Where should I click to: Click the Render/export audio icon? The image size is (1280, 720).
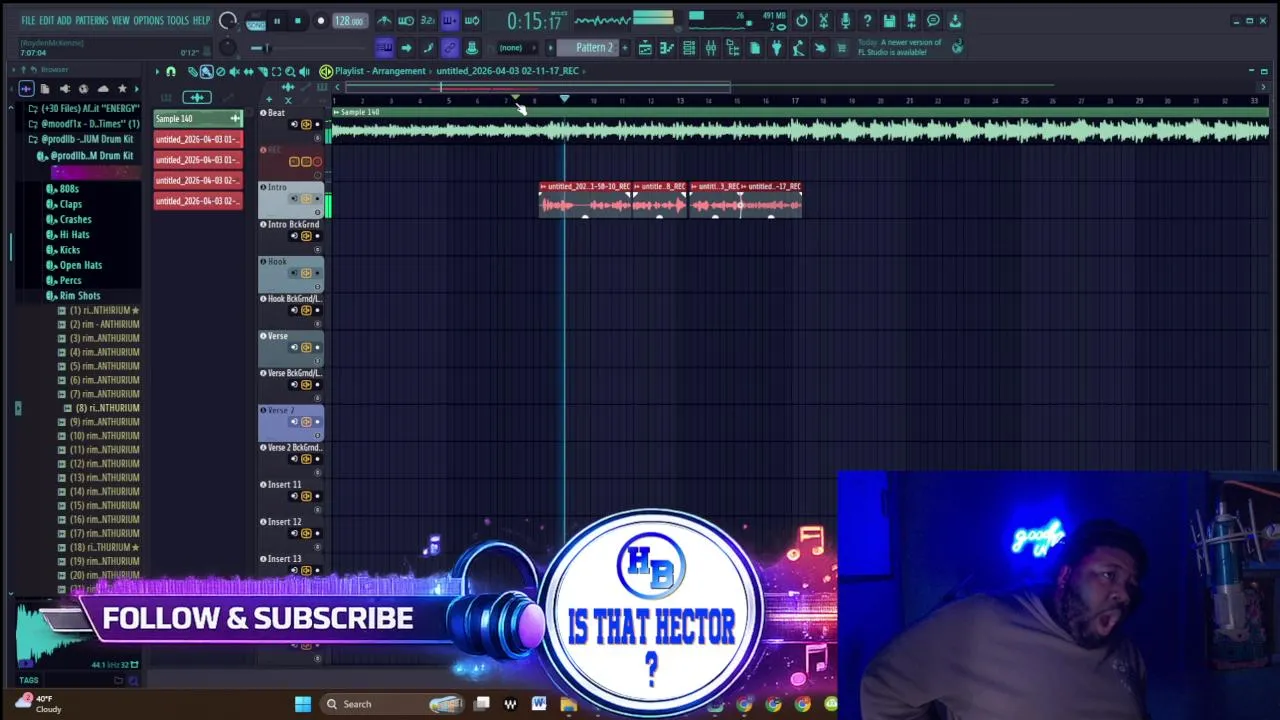tap(911, 21)
